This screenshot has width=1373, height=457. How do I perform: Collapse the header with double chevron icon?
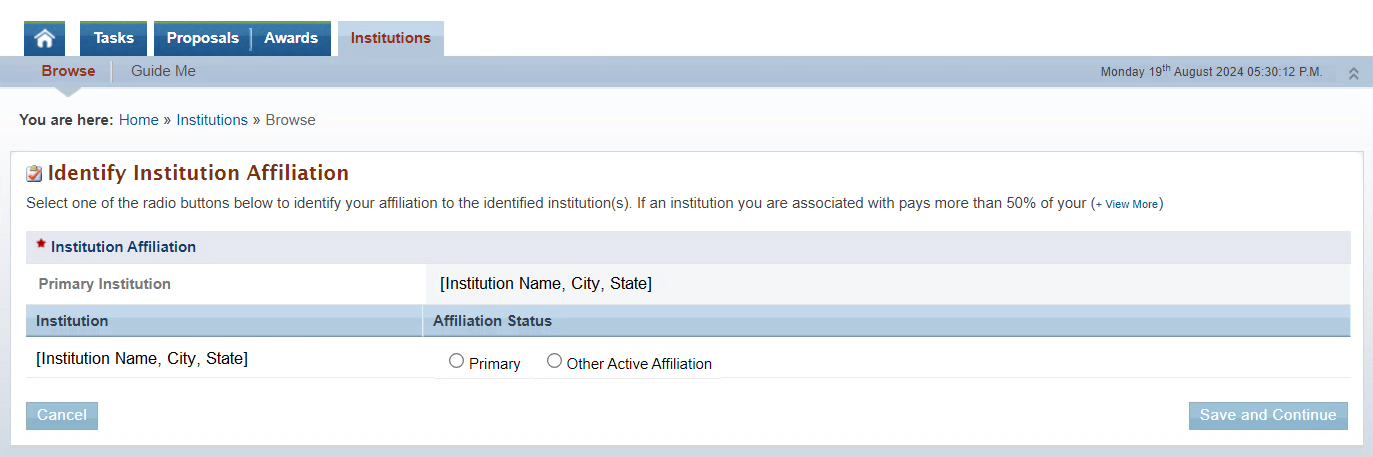point(1353,73)
